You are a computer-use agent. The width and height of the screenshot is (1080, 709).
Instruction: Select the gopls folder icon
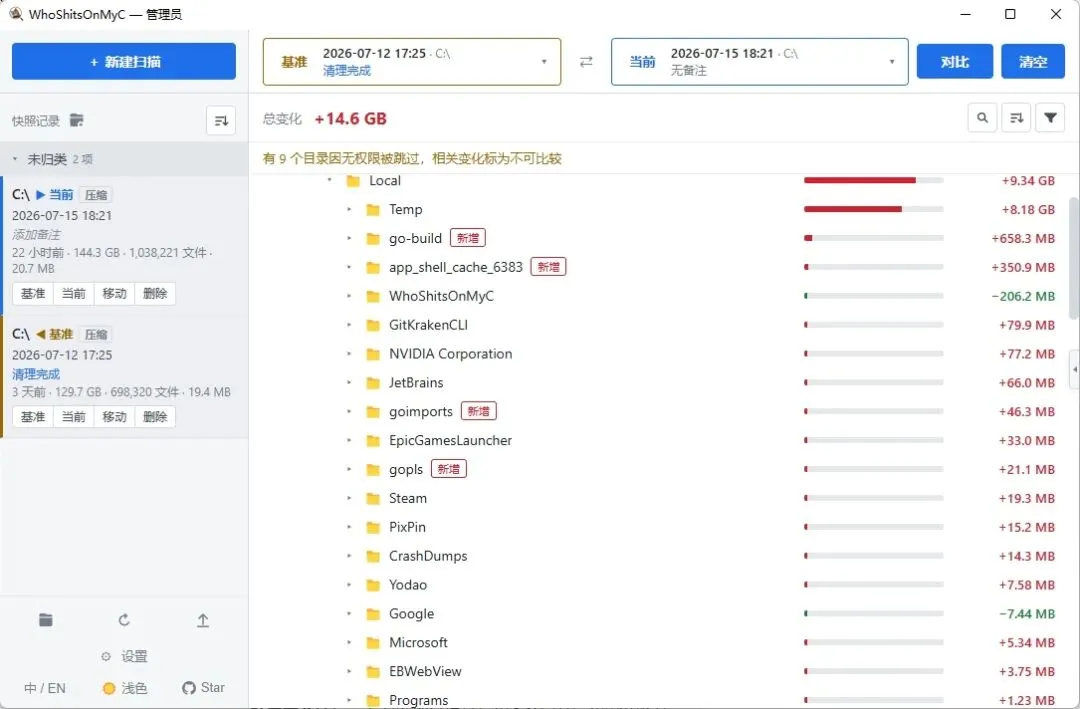coord(373,470)
